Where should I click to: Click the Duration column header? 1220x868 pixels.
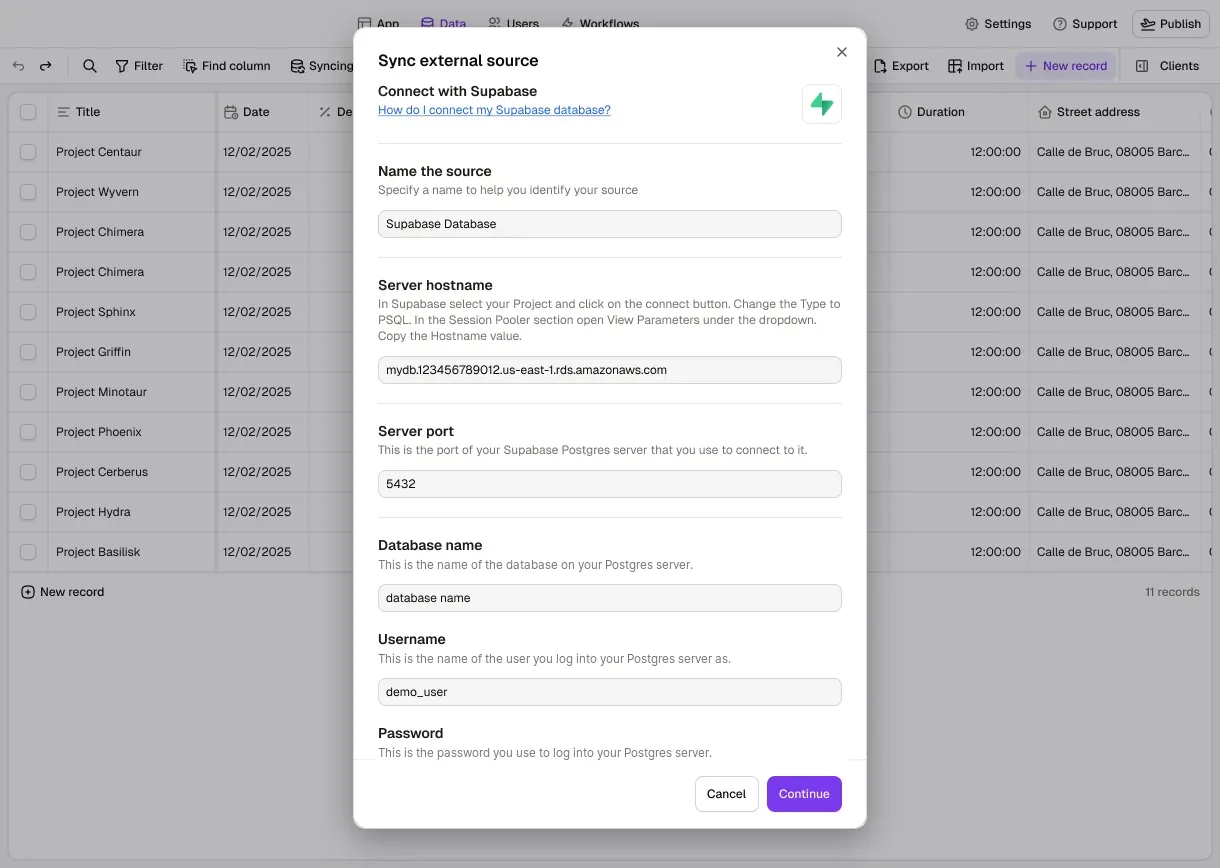959,112
